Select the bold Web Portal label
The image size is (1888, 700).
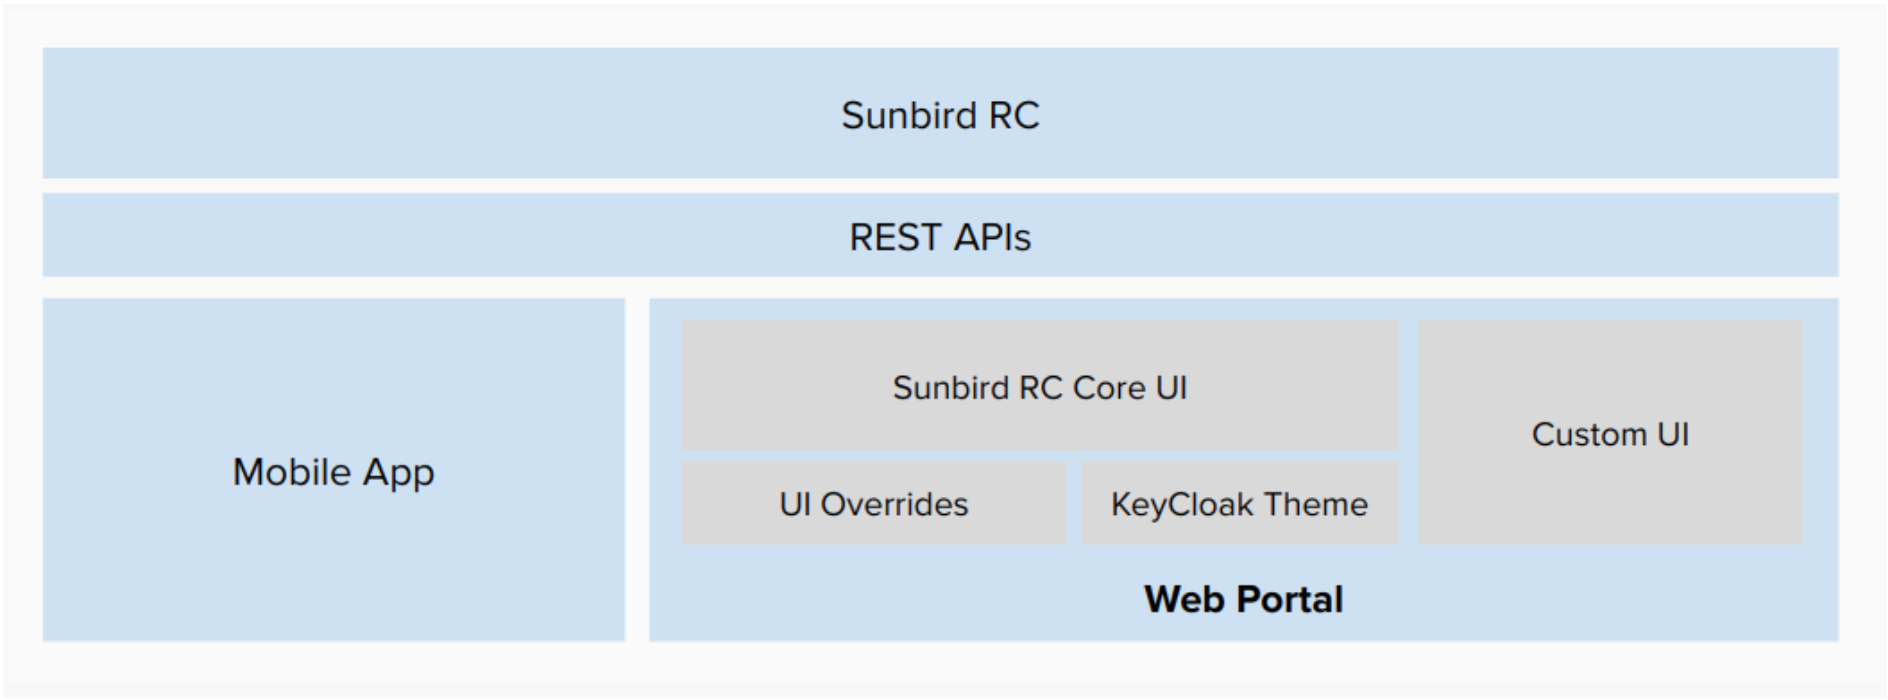[1243, 599]
